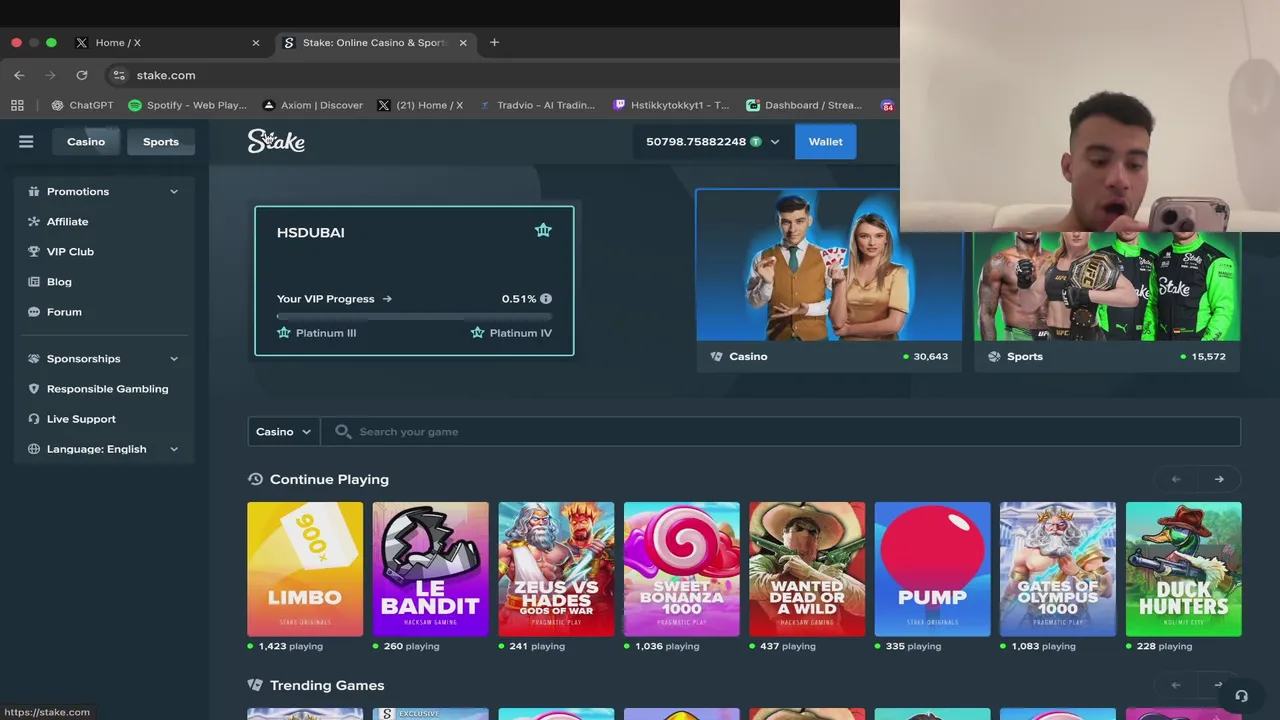Click the VIP progress bar
The width and height of the screenshot is (1280, 720).
pyautogui.click(x=414, y=317)
